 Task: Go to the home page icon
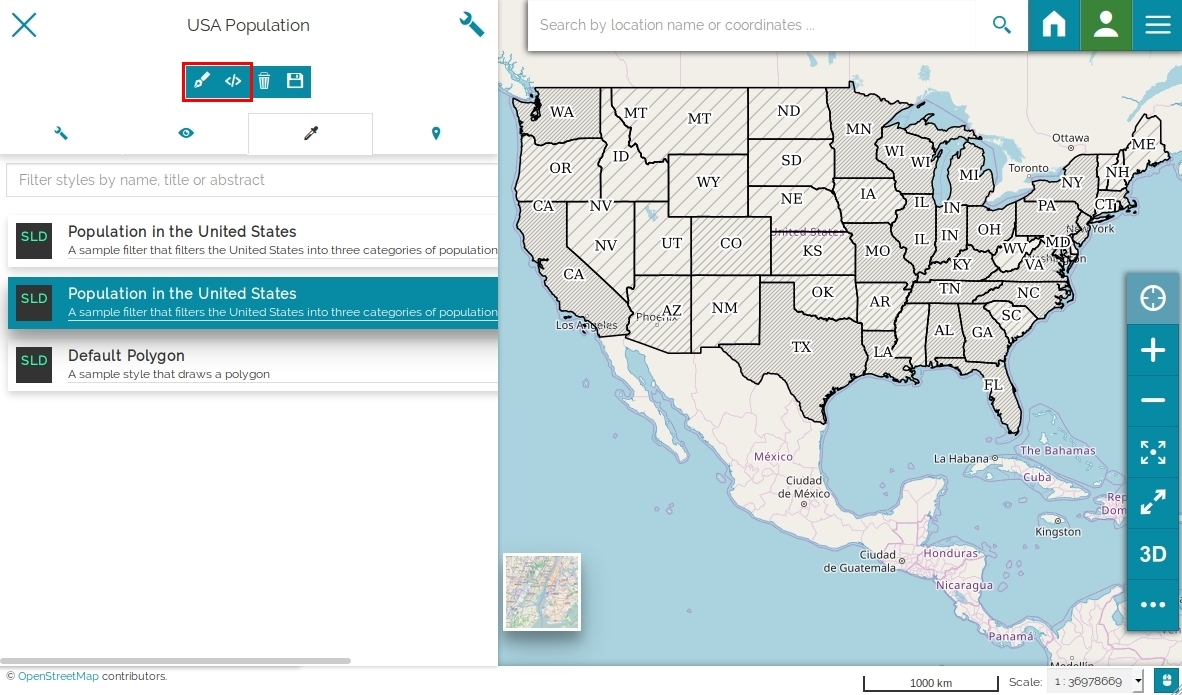pyautogui.click(x=1054, y=25)
